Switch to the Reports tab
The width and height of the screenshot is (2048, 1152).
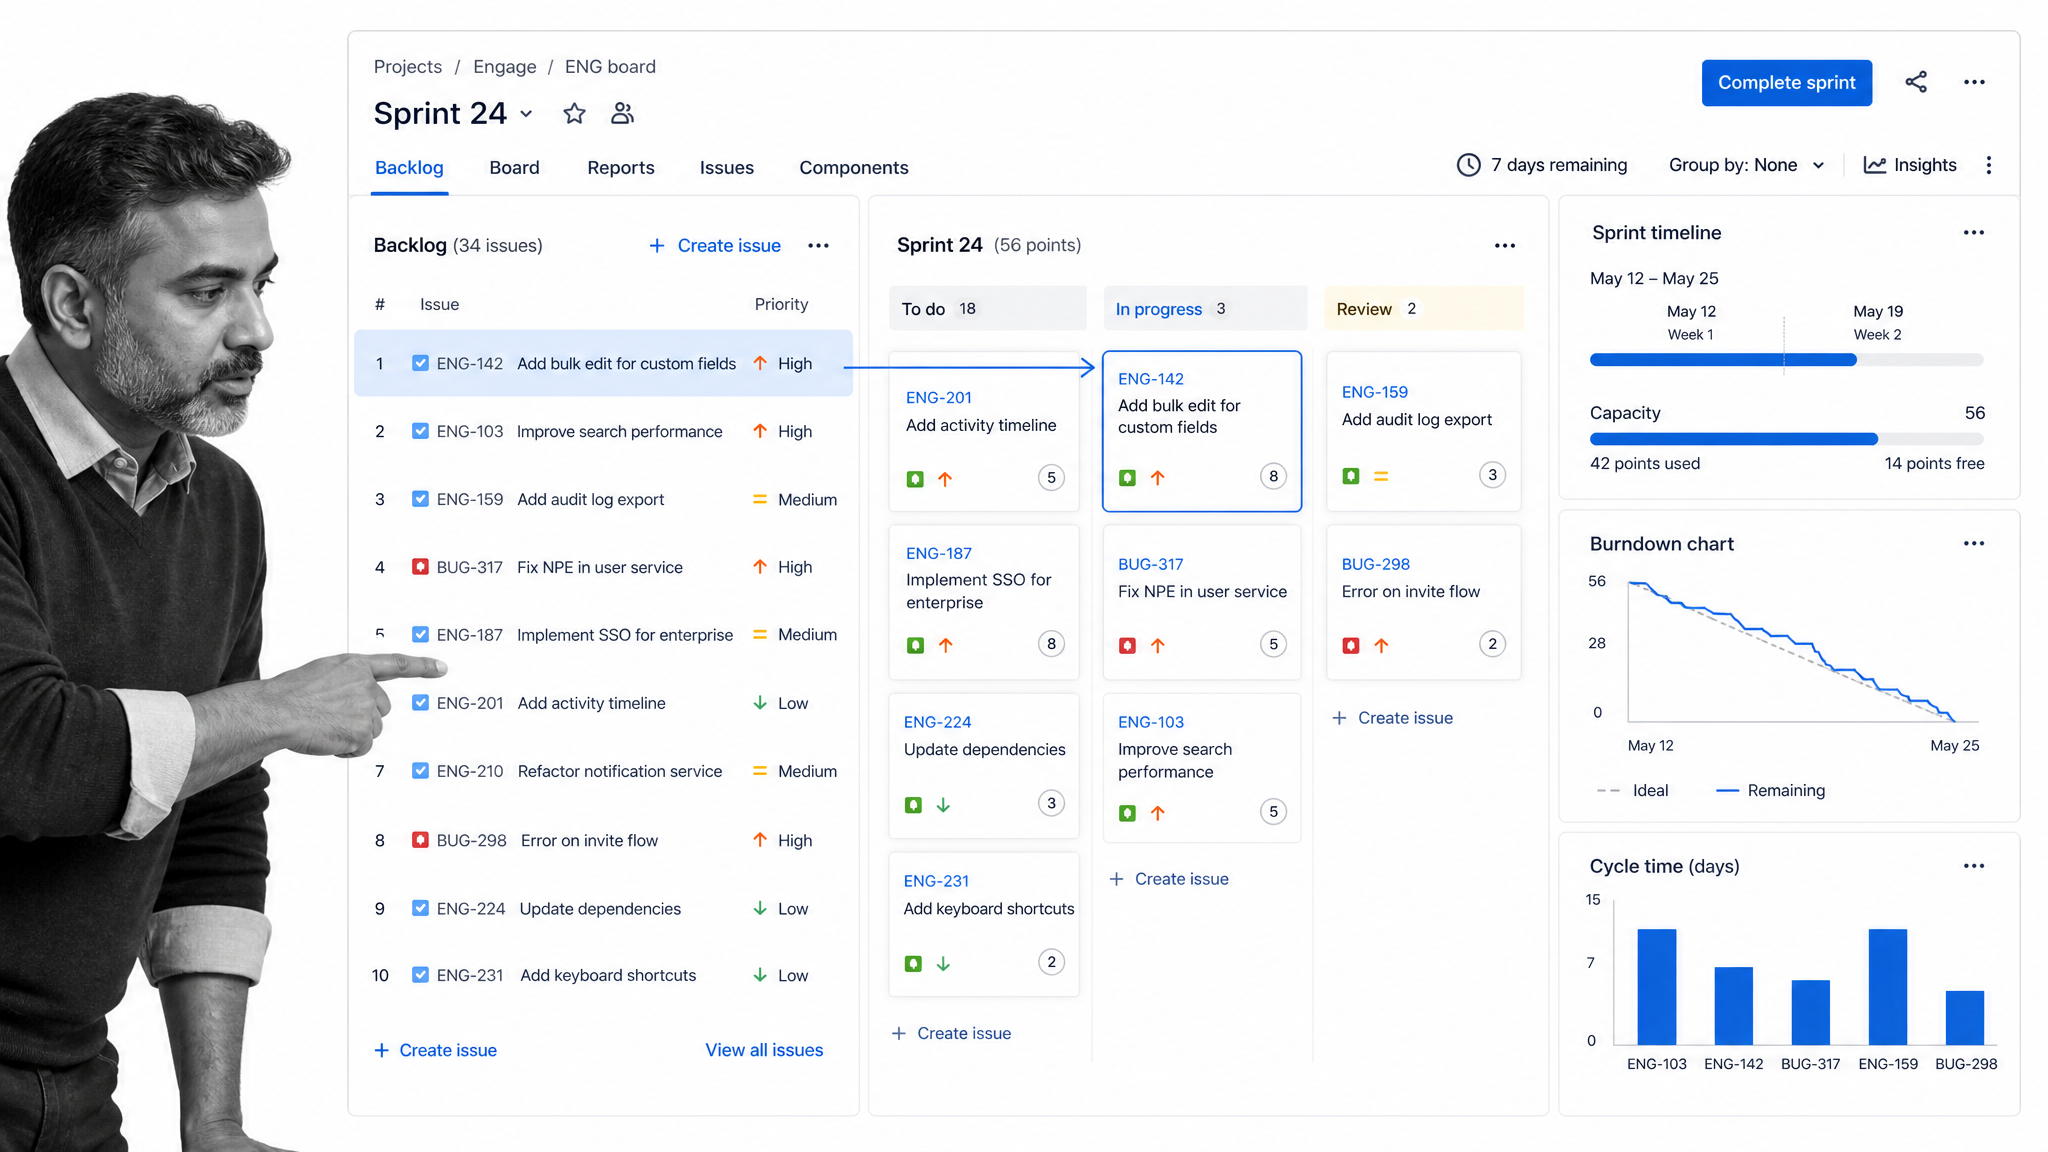[x=621, y=168]
